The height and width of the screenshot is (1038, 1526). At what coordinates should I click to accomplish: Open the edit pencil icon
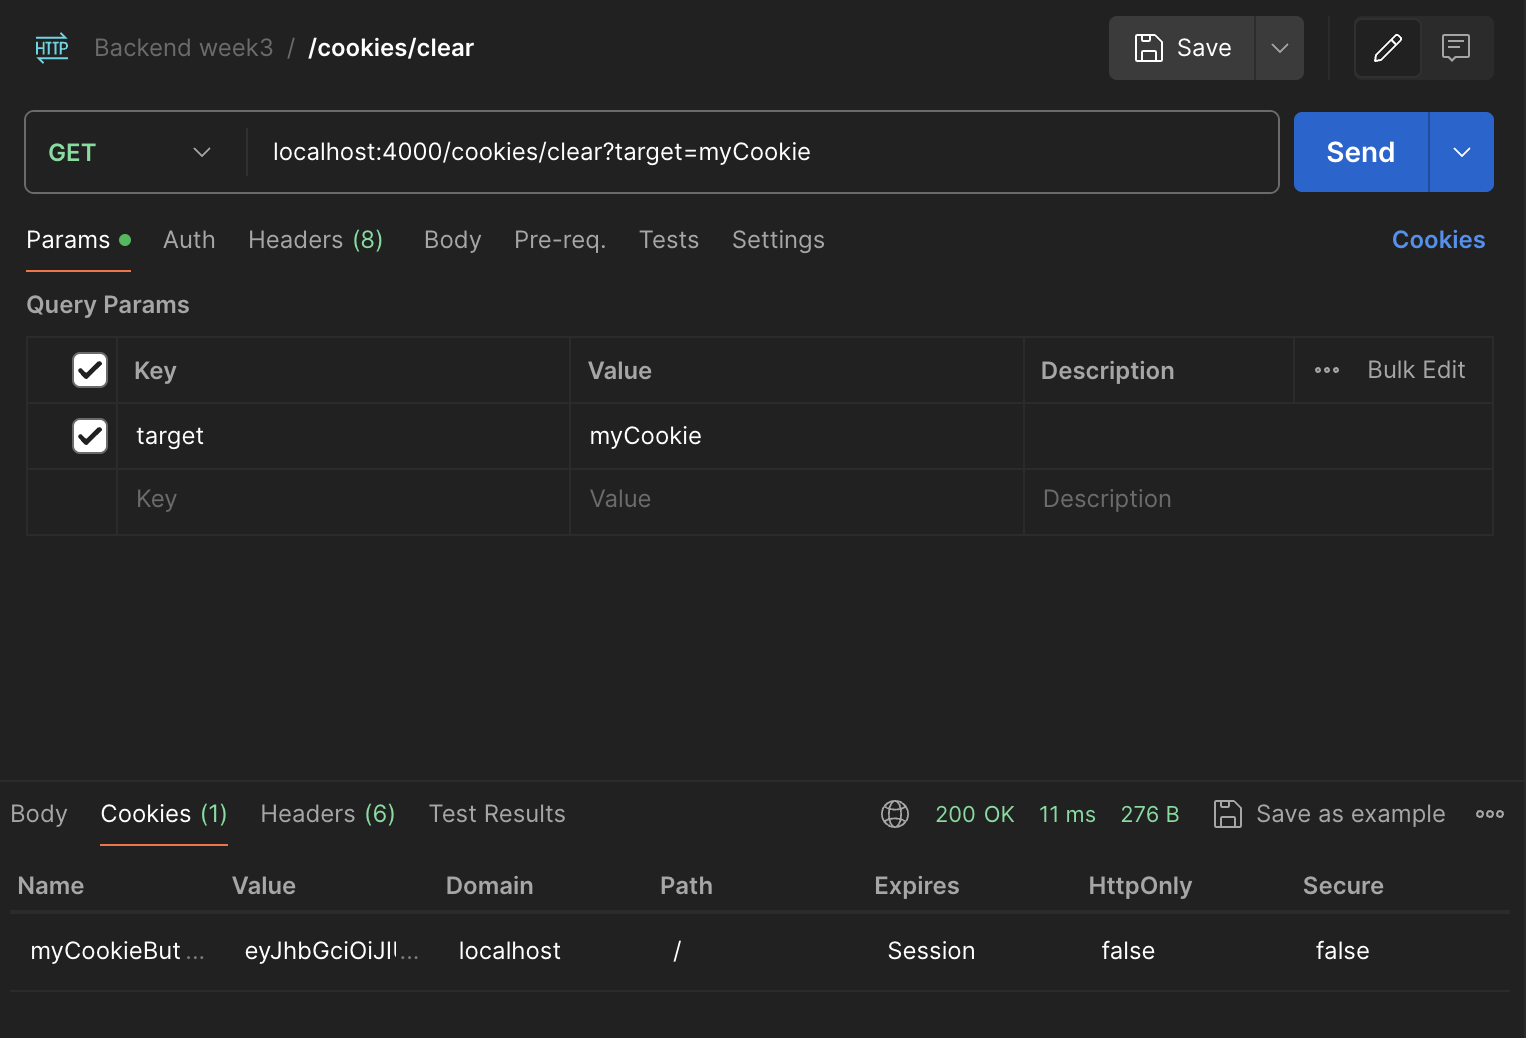point(1388,48)
